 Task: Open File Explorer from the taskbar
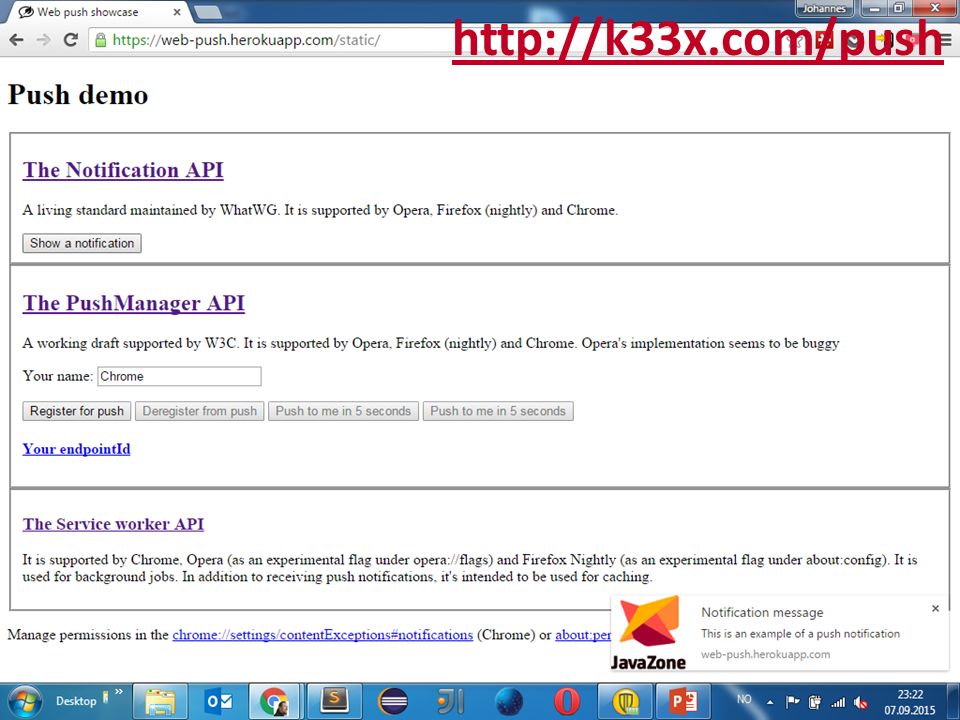(159, 702)
